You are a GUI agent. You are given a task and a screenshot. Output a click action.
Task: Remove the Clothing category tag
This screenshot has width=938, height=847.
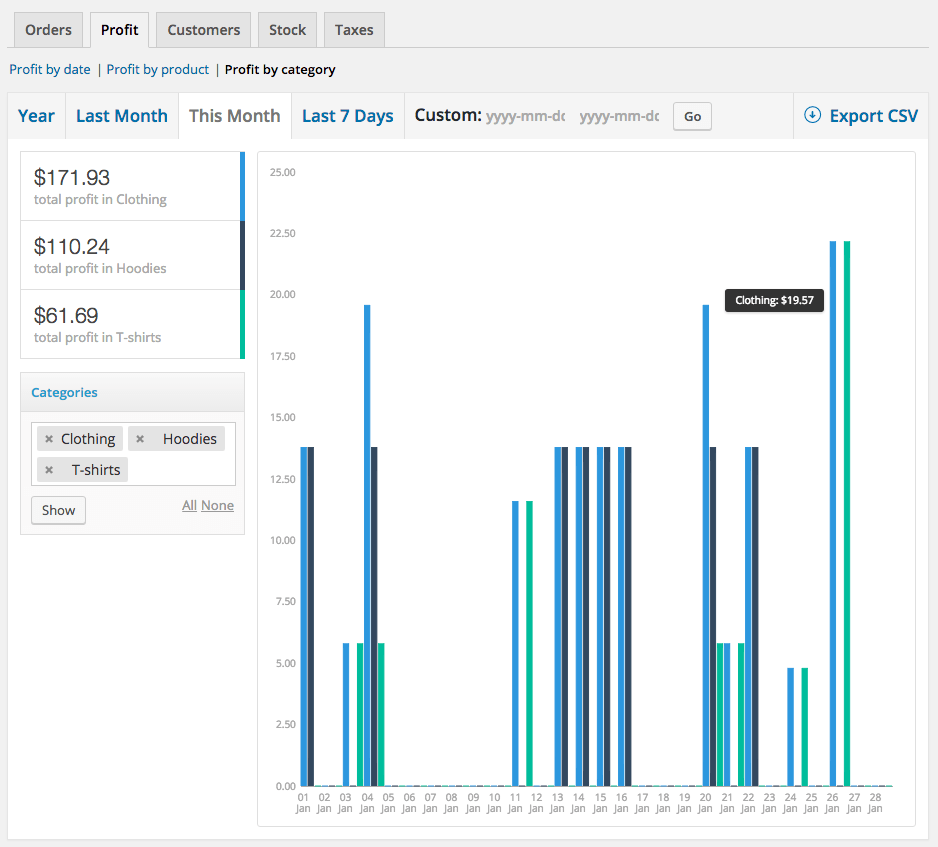(x=49, y=439)
